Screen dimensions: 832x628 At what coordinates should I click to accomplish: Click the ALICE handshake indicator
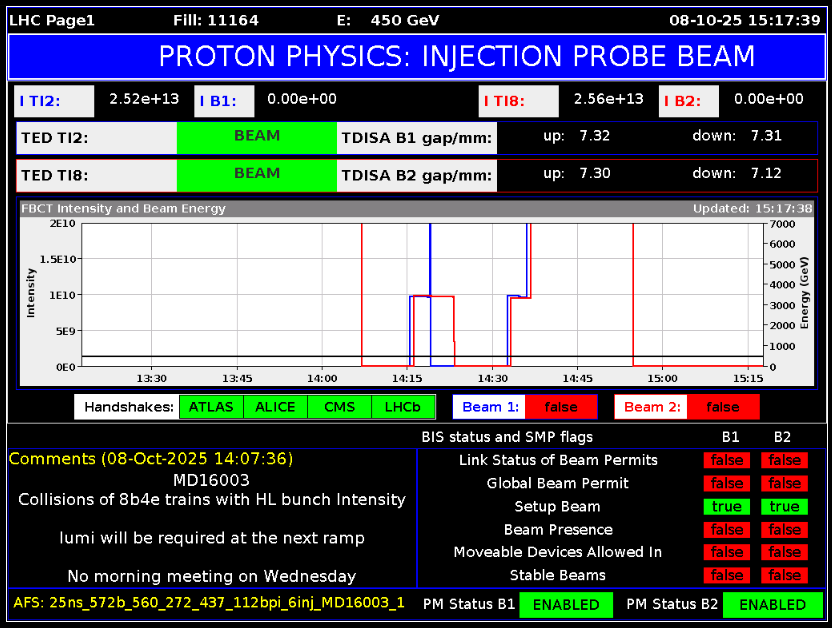coord(275,407)
